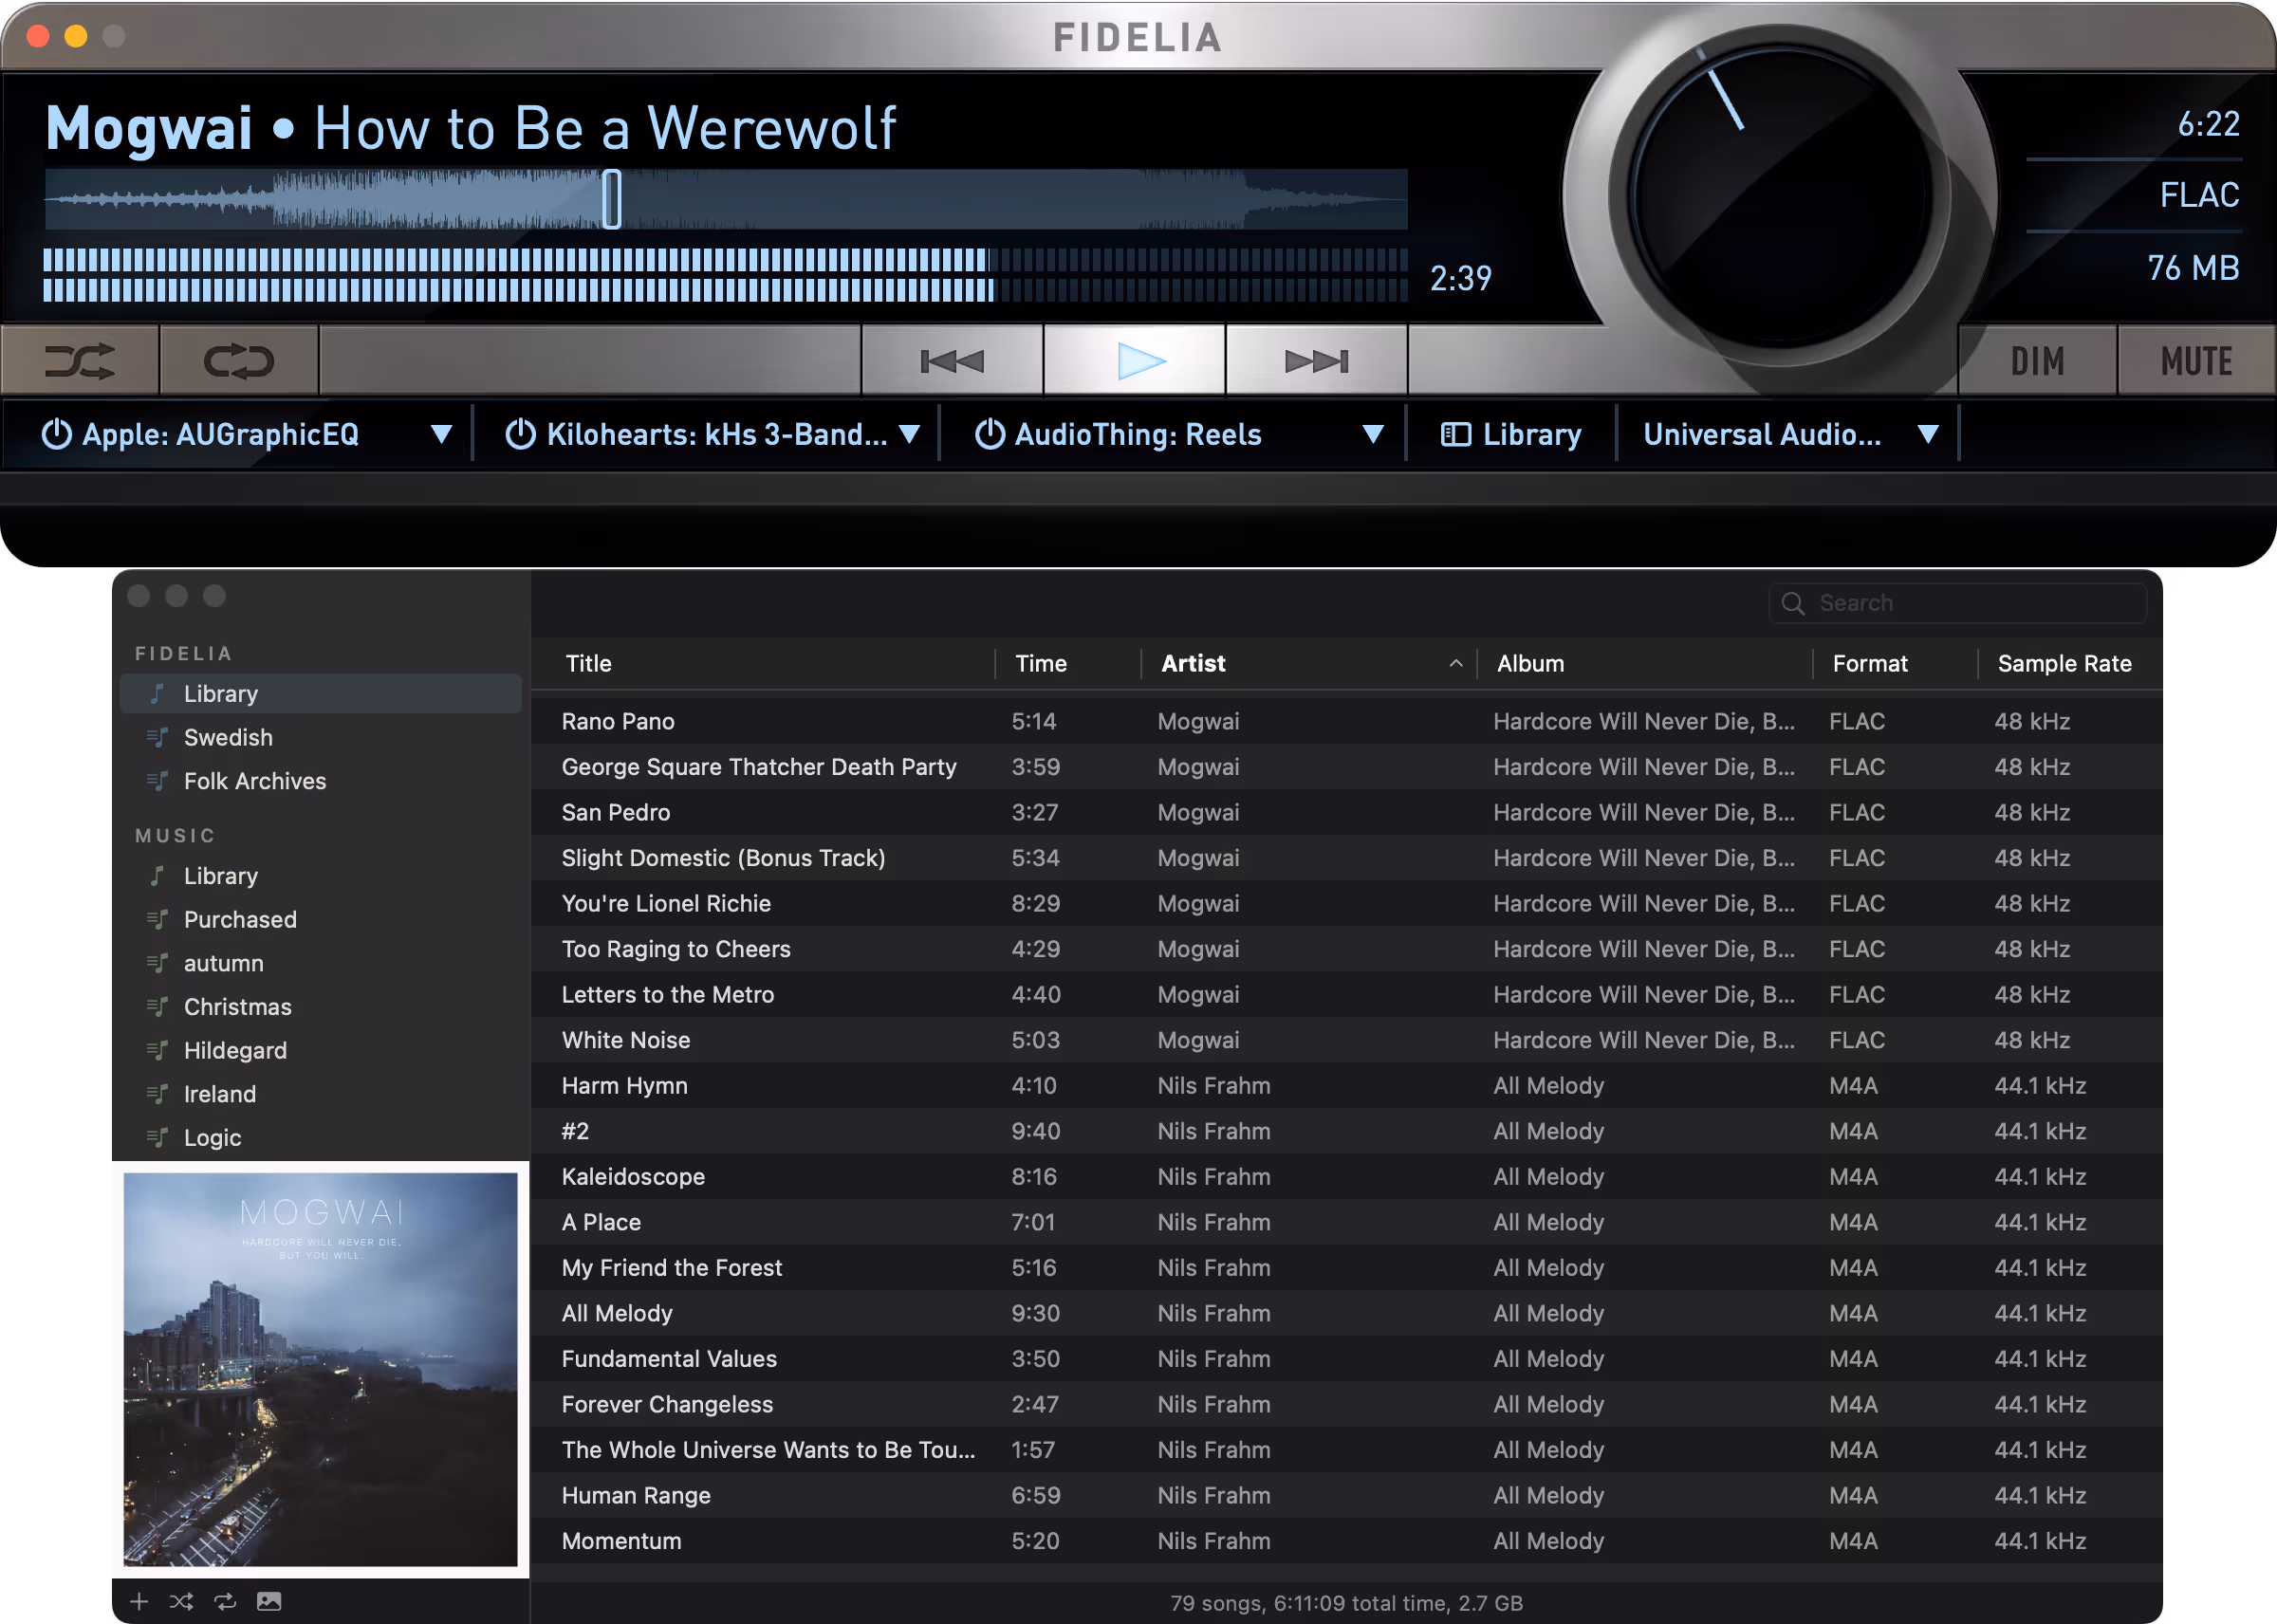The image size is (2277, 1624).
Task: Open the Kilohearts kHs 3-Band dropdown arrow
Action: 909,434
